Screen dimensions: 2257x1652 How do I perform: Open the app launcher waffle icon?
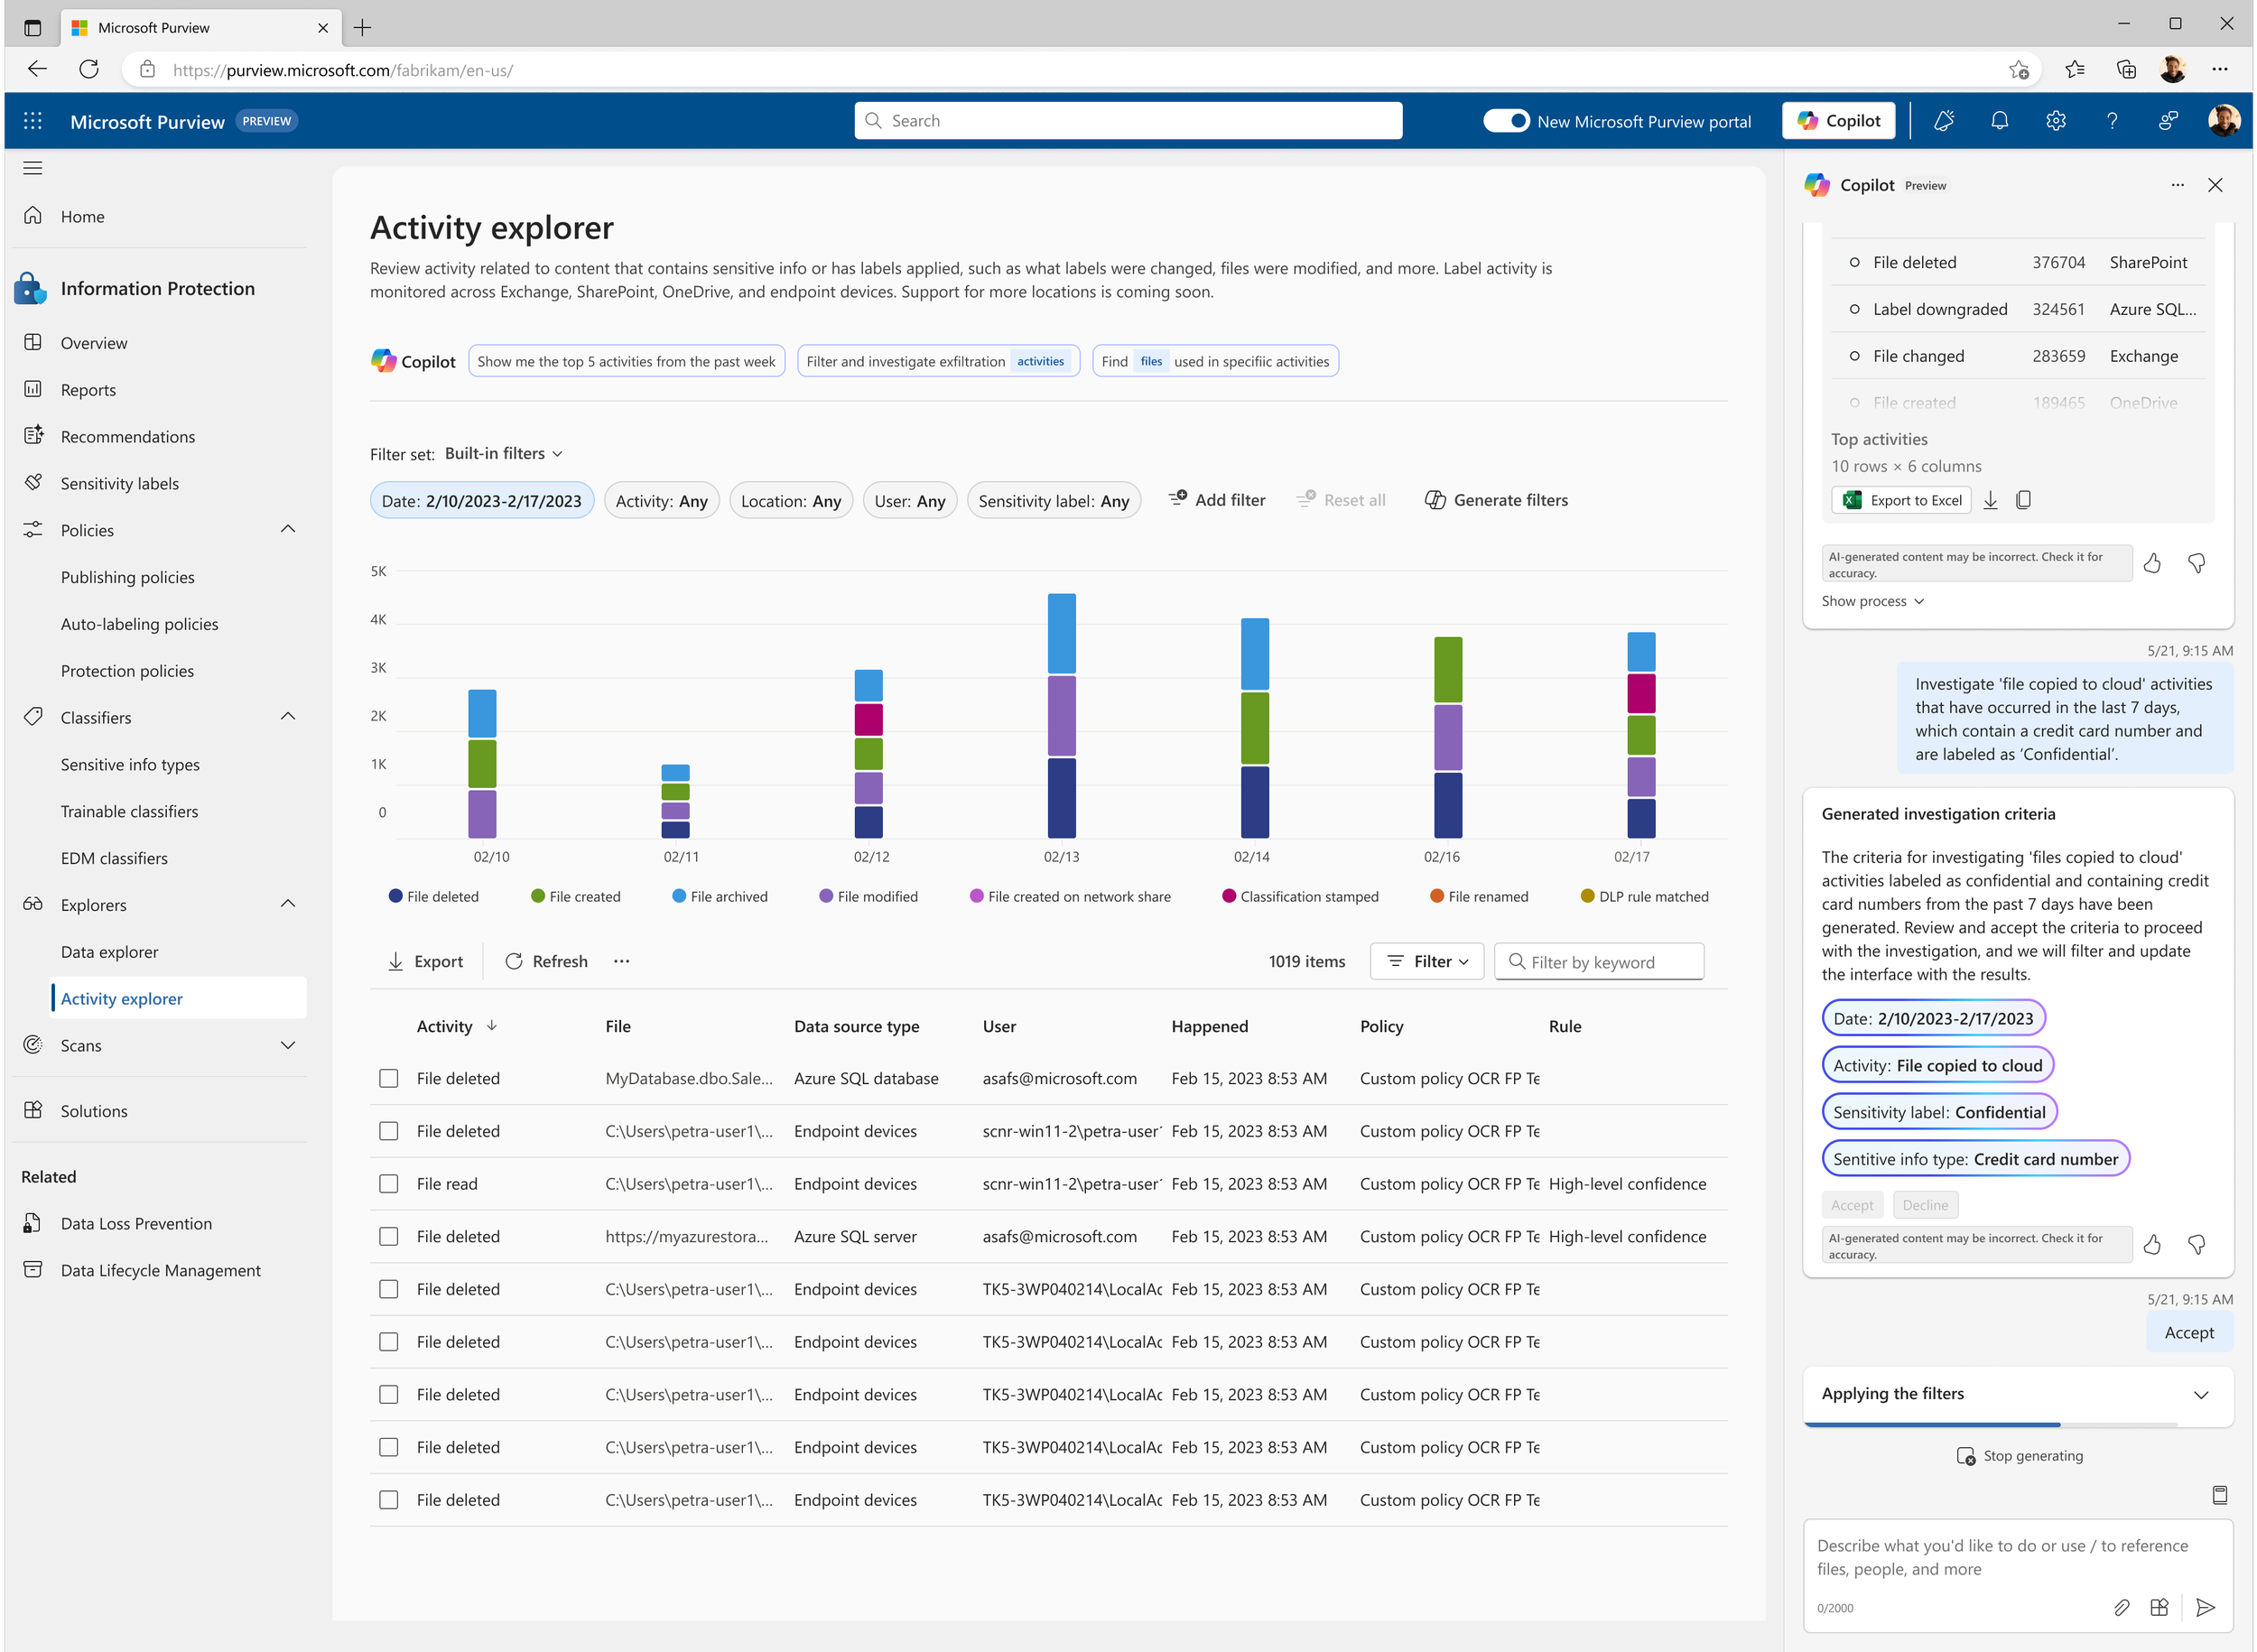33,121
